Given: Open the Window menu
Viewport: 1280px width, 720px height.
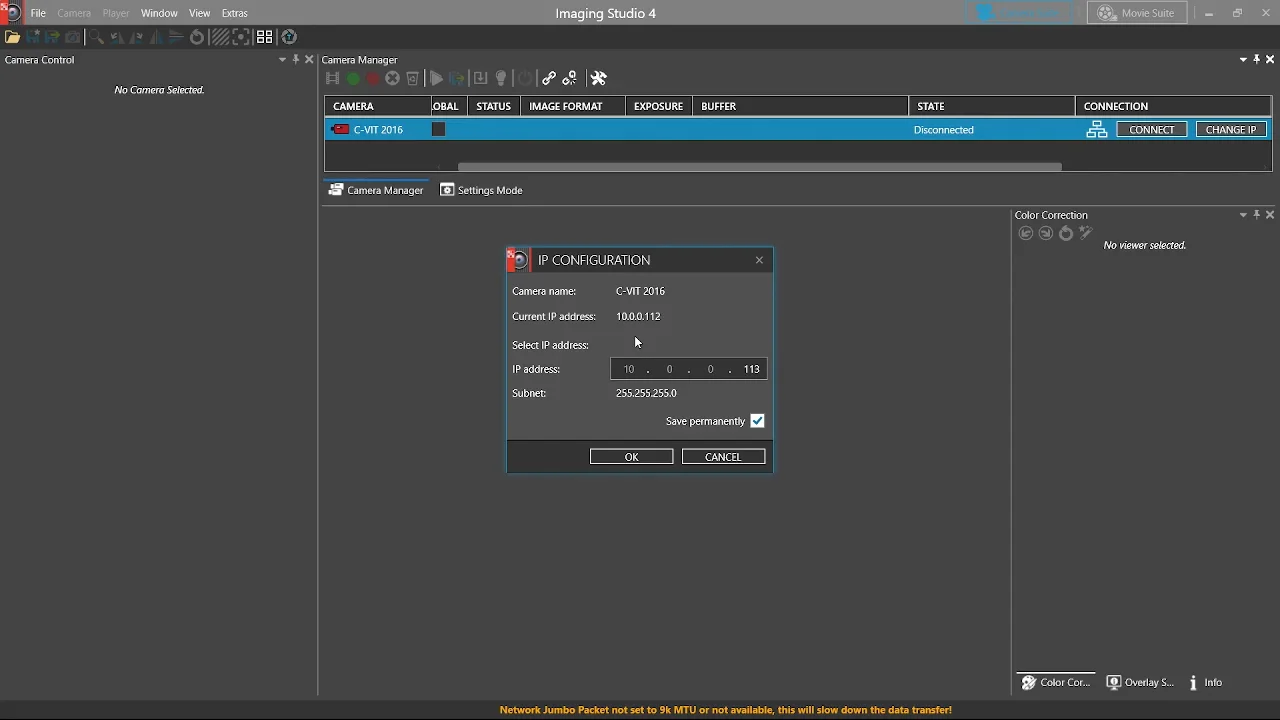Looking at the screenshot, I should pyautogui.click(x=159, y=13).
